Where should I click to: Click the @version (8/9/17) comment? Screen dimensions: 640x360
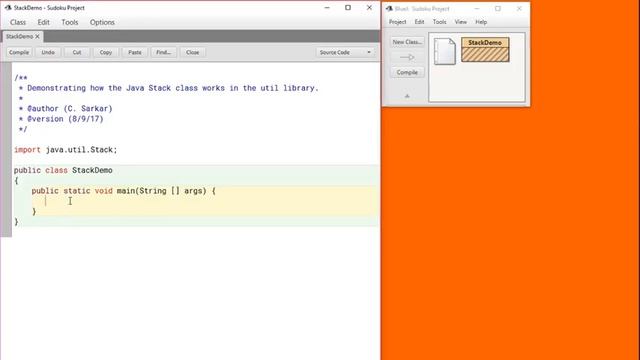tap(61, 119)
